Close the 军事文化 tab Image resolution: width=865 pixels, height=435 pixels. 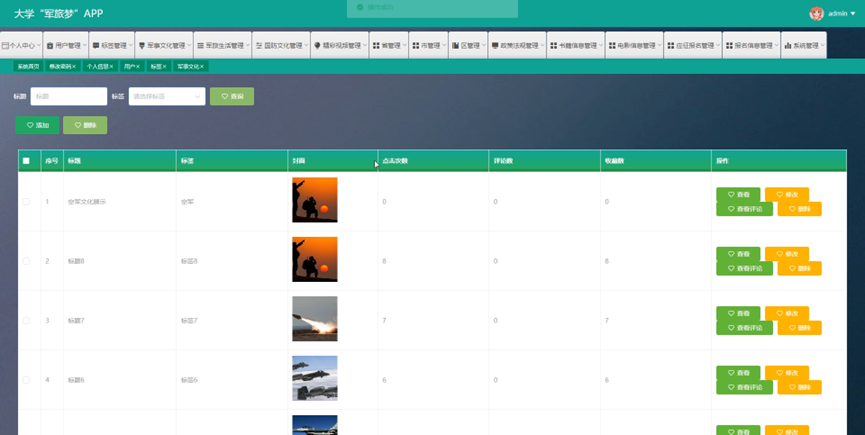click(x=202, y=67)
